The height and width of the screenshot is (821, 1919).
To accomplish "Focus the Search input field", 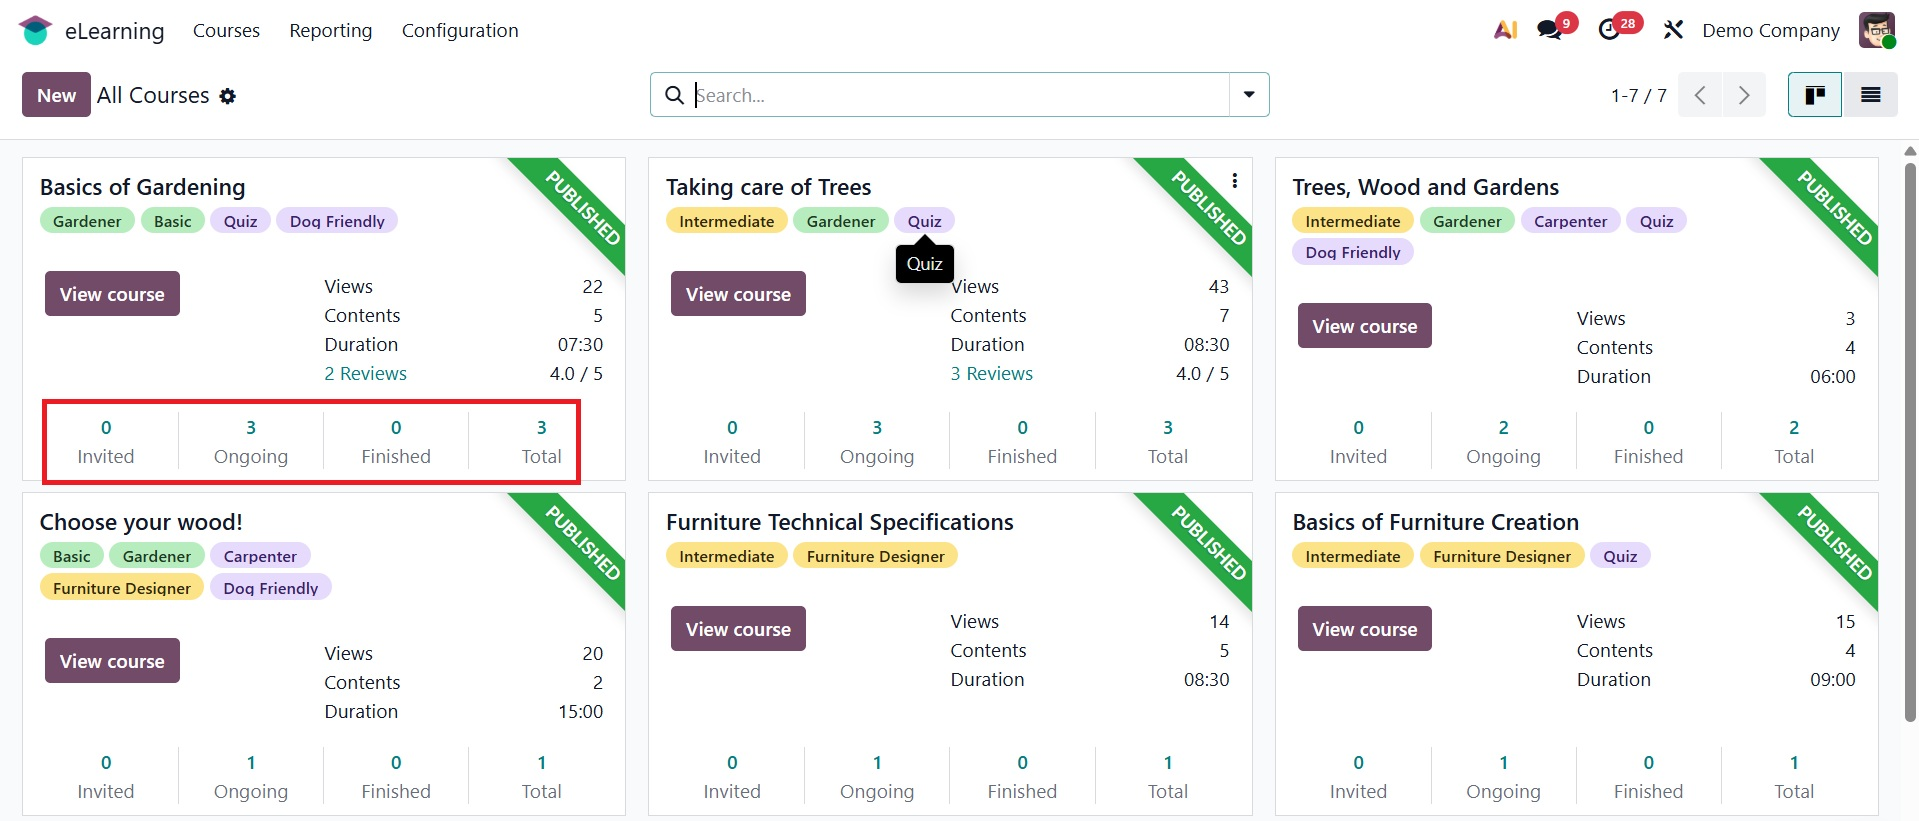I will [960, 95].
